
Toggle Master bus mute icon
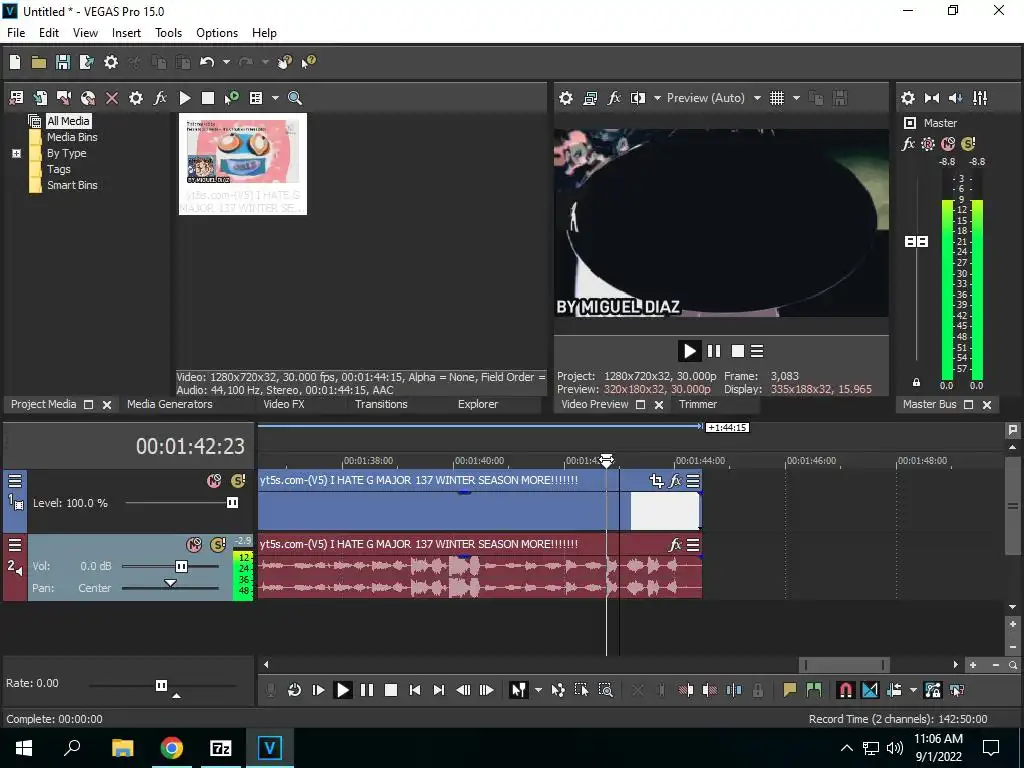pyautogui.click(x=948, y=144)
